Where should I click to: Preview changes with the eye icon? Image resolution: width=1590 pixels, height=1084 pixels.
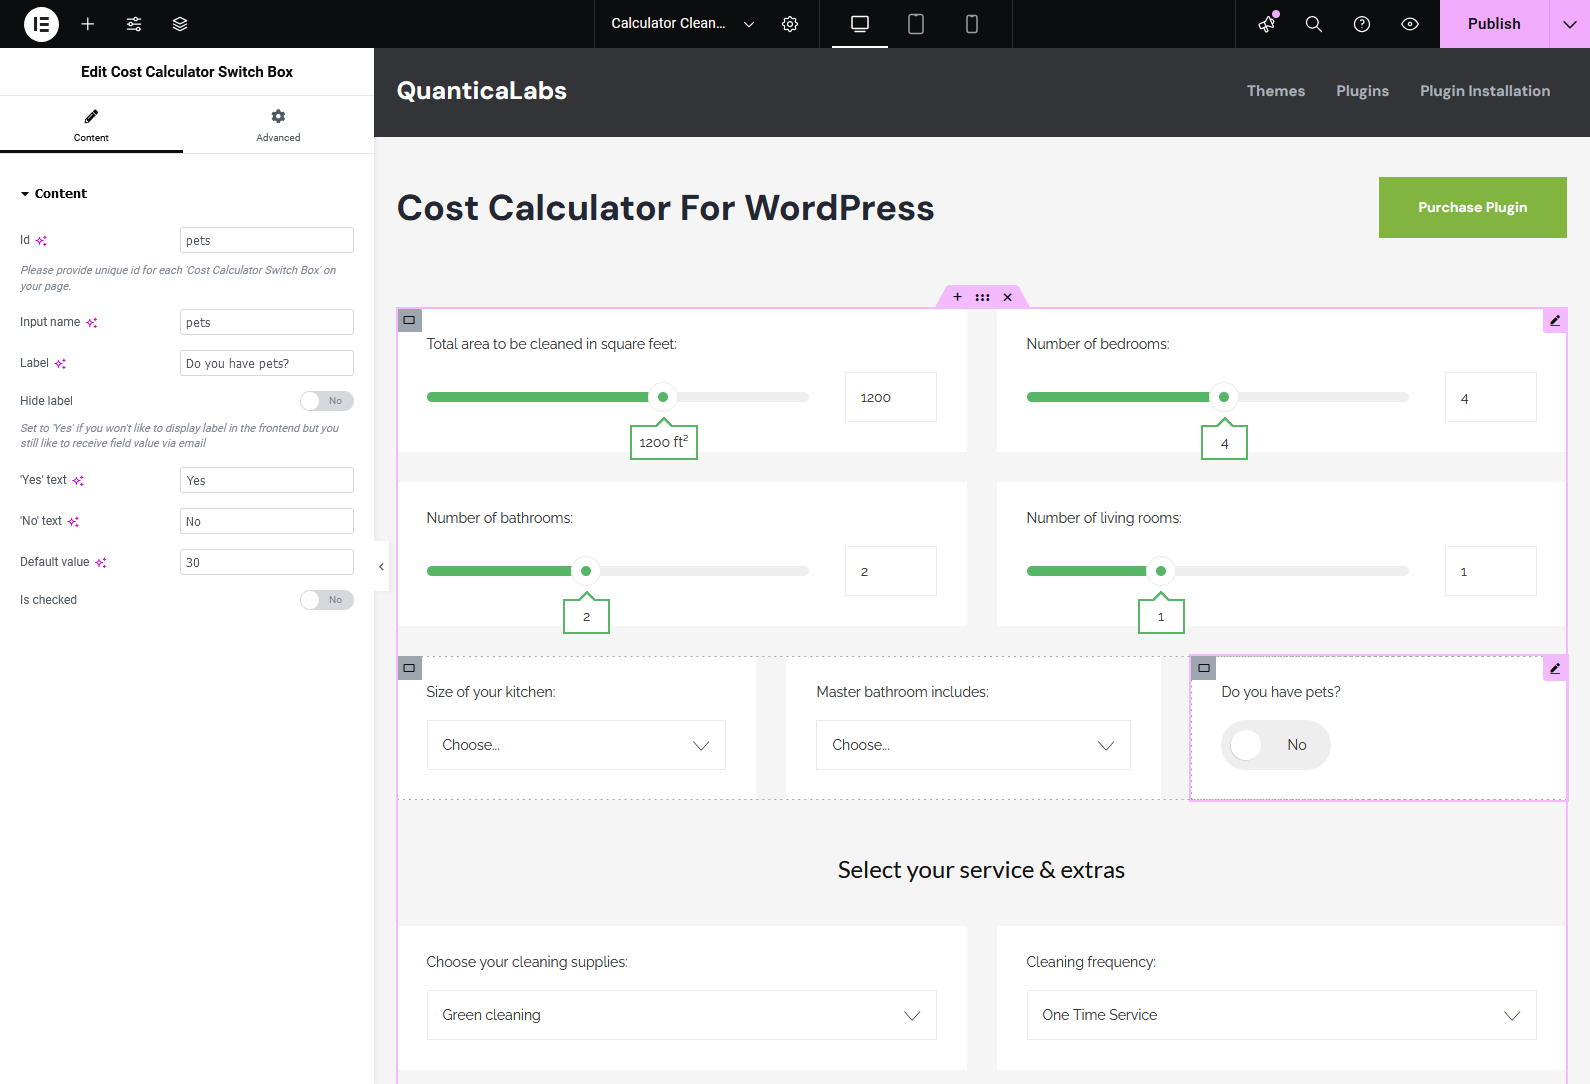[1410, 24]
